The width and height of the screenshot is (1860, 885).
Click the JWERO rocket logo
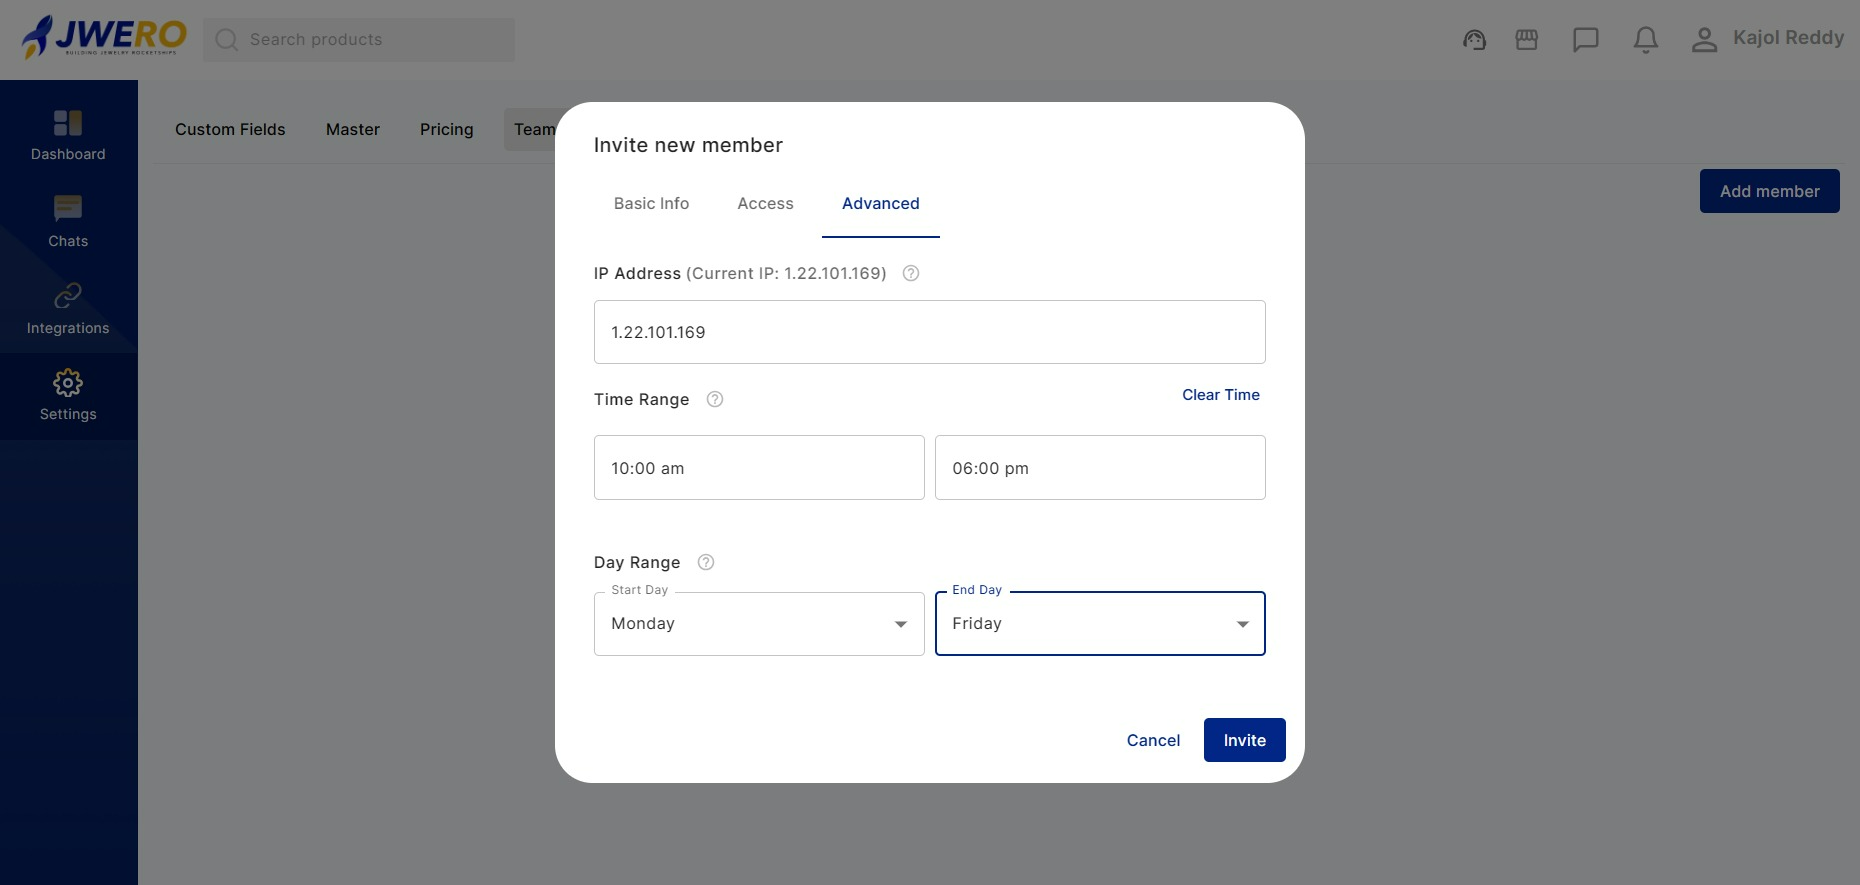click(103, 38)
